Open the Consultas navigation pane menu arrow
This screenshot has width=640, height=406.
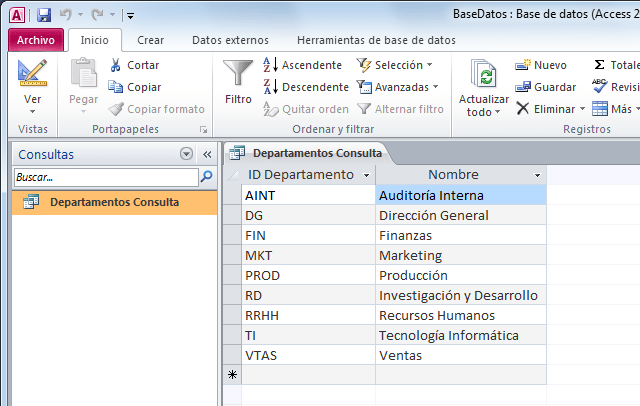click(186, 154)
